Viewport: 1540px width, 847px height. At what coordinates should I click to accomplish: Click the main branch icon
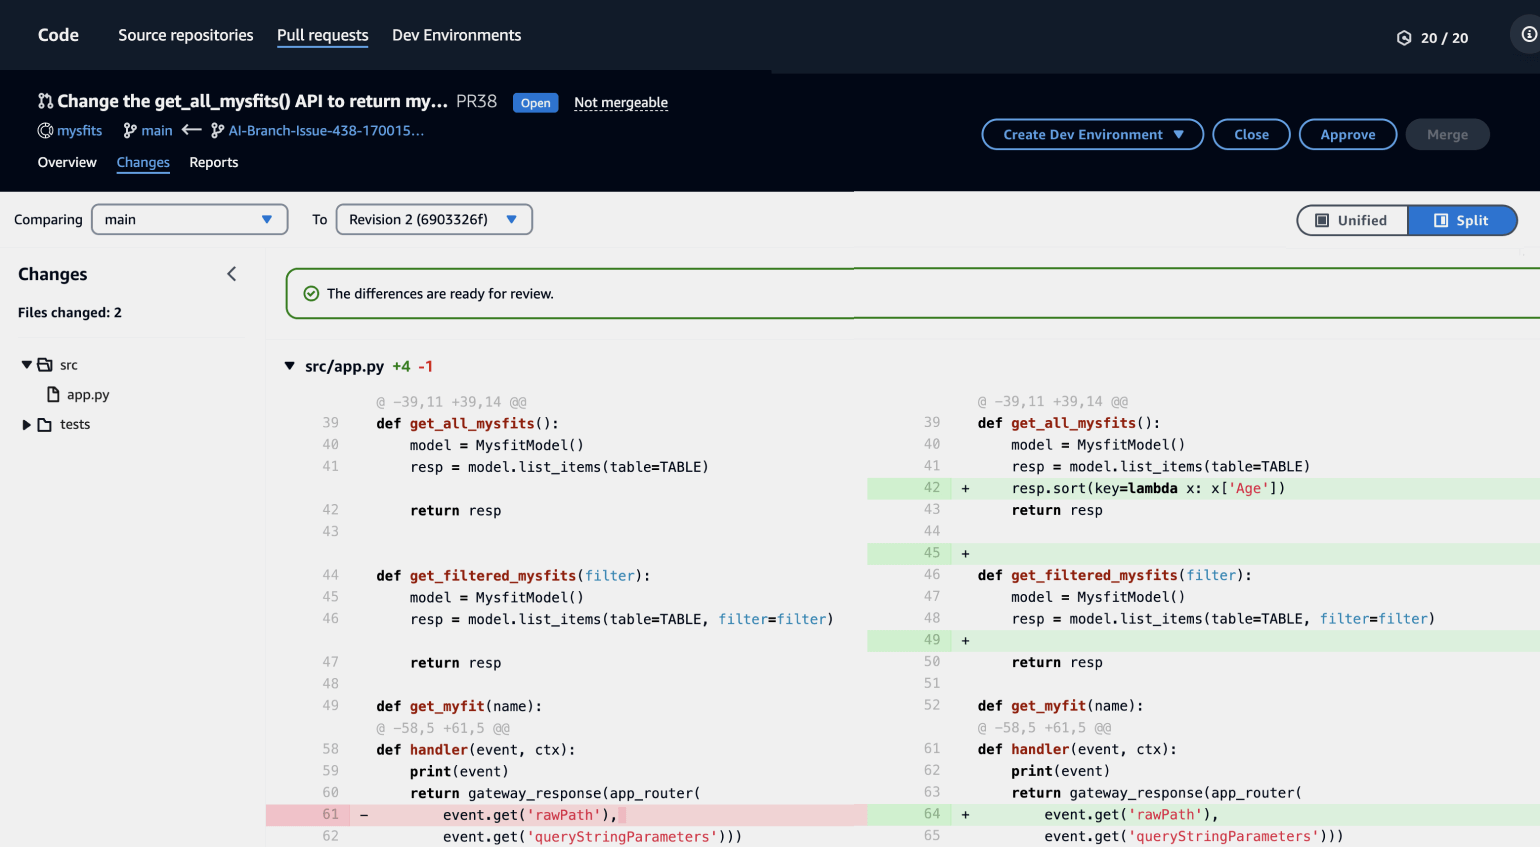coord(130,131)
